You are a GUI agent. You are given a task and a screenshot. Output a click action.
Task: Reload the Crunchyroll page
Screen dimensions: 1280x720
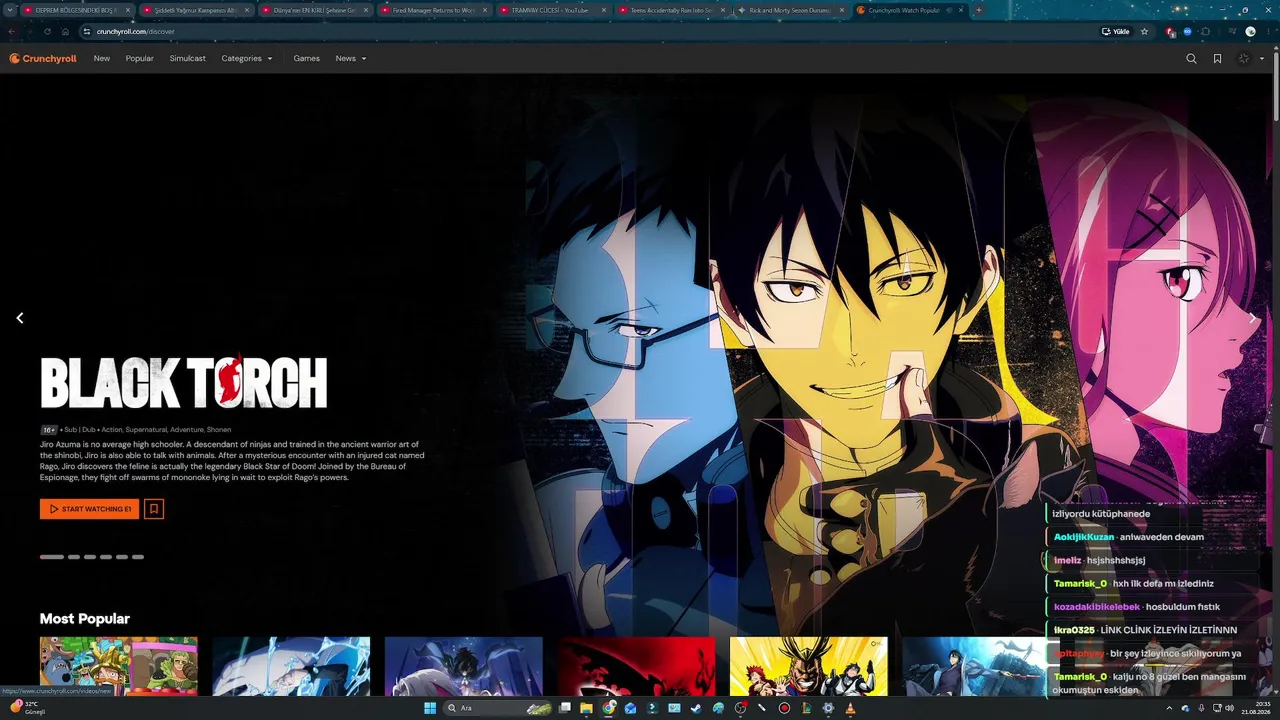tap(47, 31)
